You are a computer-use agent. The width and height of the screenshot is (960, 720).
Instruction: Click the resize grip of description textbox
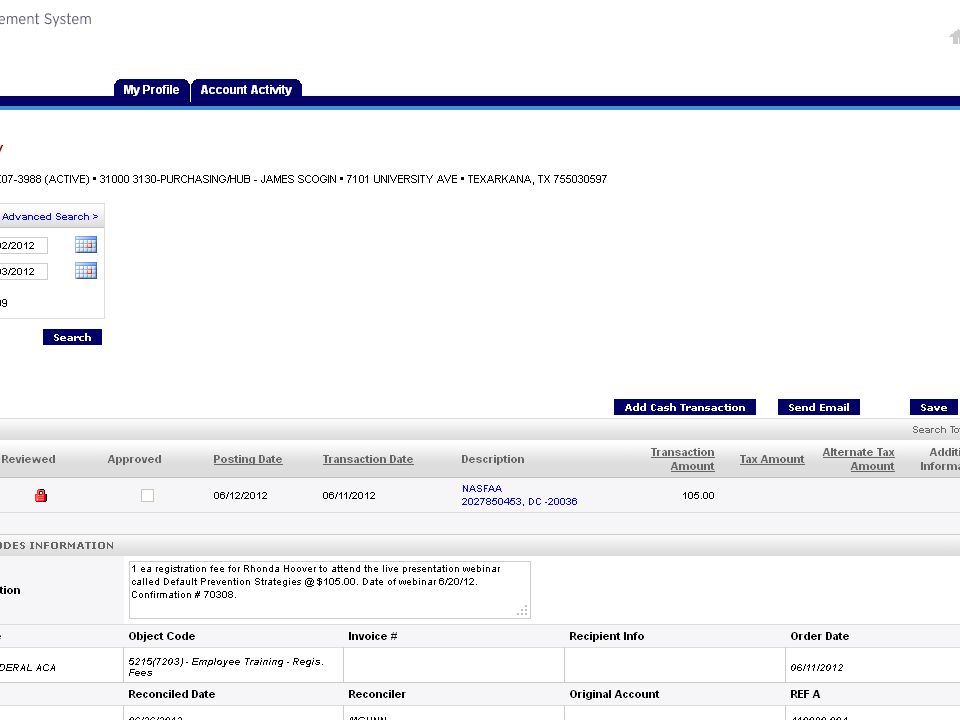click(522, 610)
